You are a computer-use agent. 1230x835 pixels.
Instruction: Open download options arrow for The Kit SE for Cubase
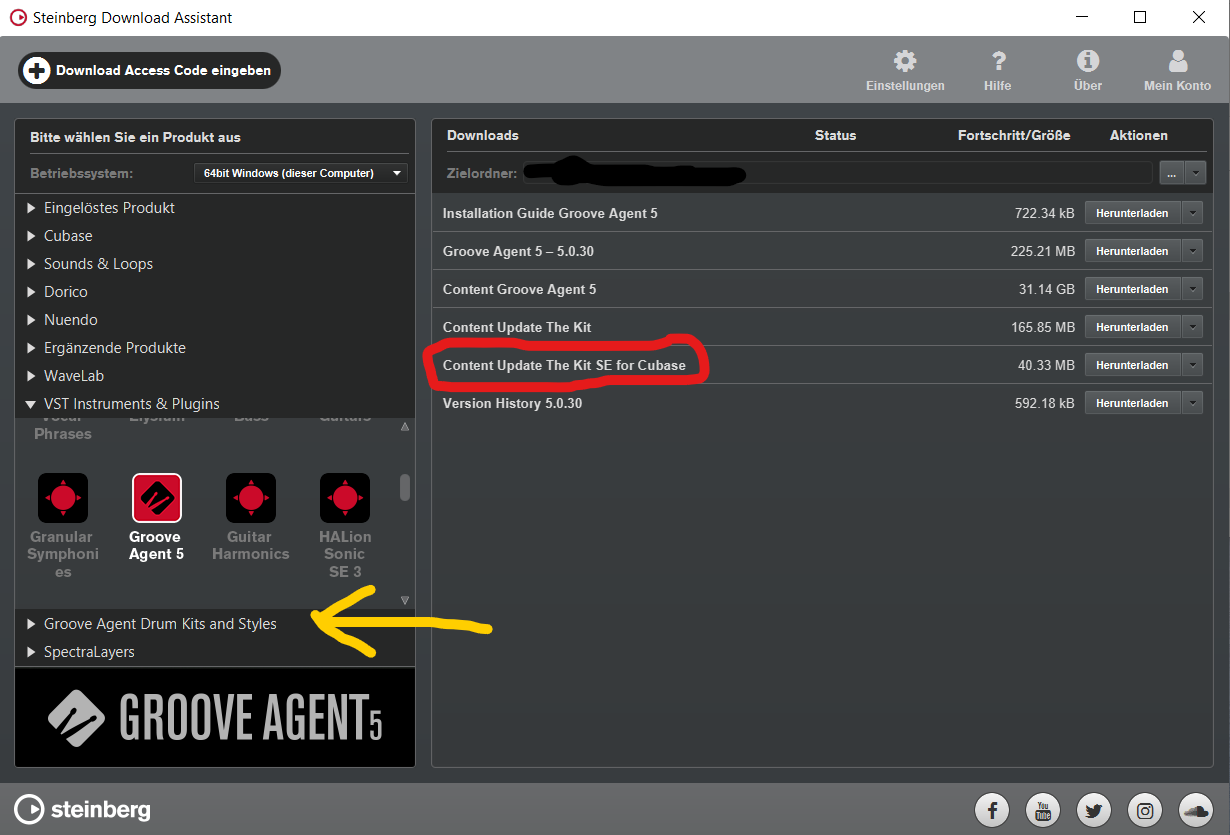click(1192, 365)
